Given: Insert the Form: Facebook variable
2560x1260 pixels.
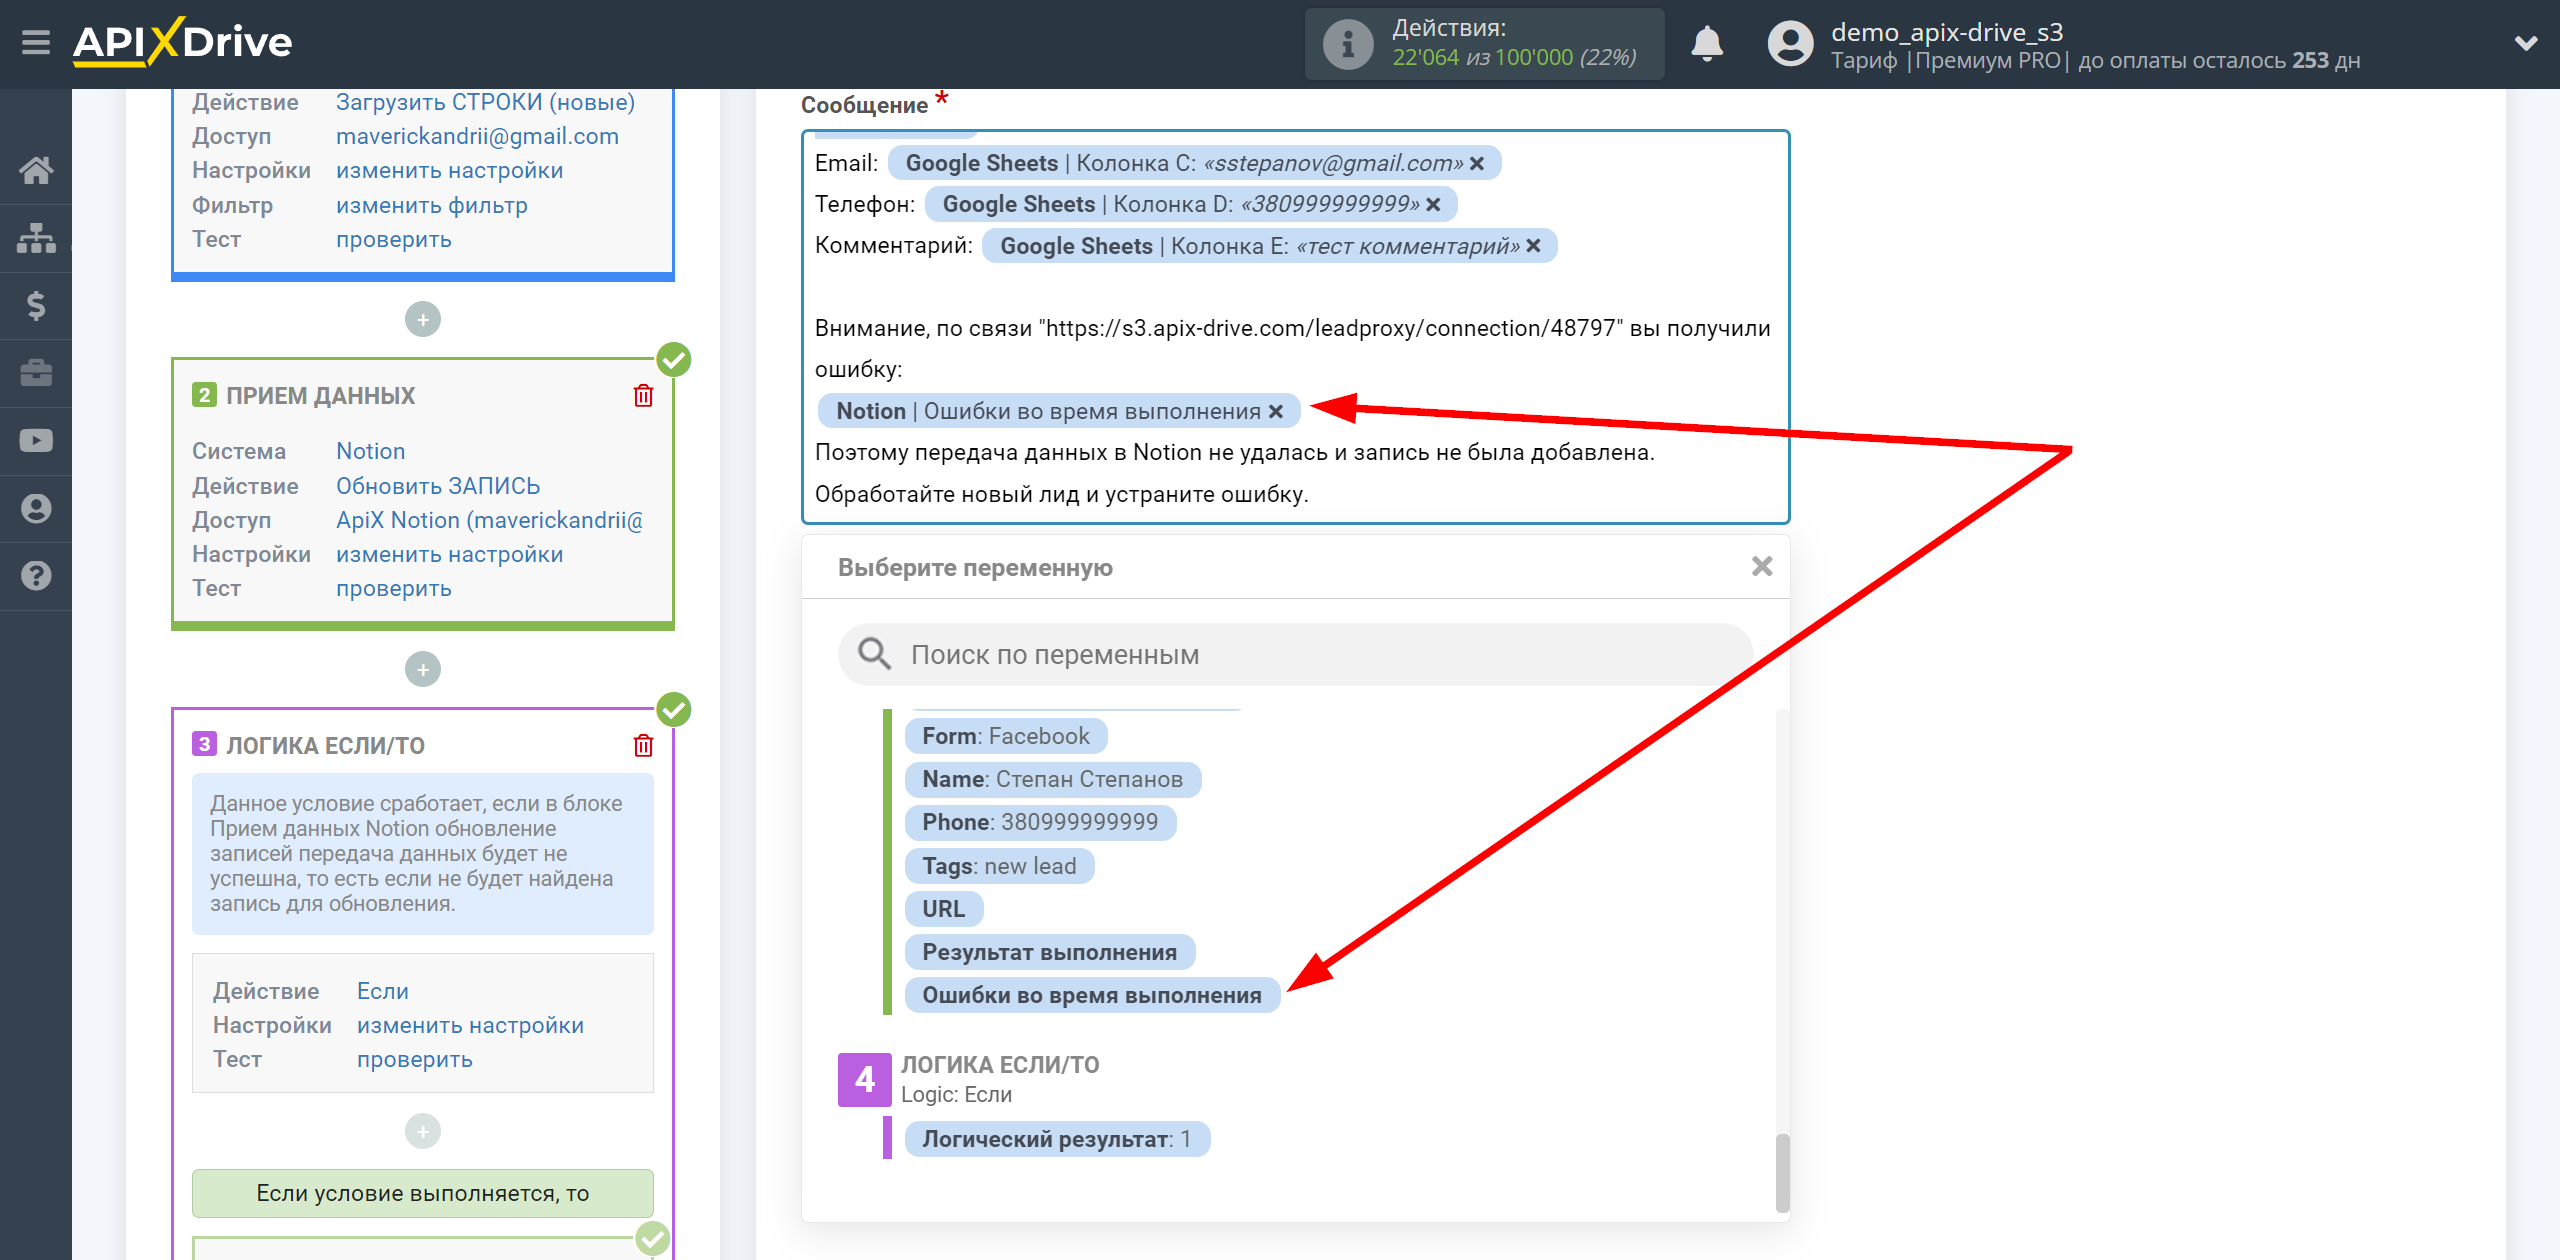Looking at the screenshot, I should click(1005, 737).
